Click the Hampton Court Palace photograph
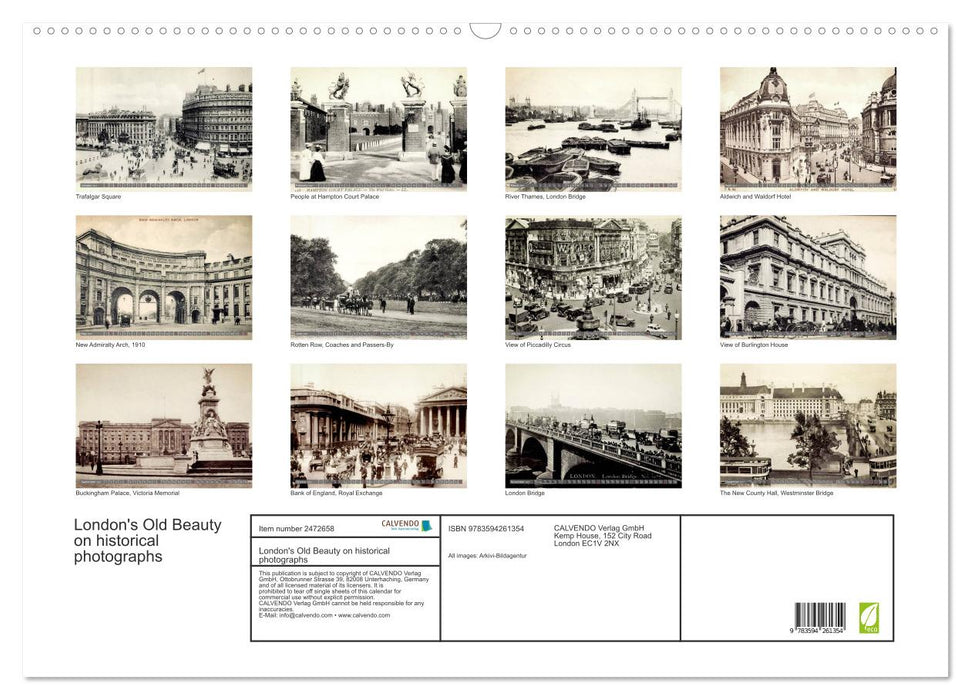Image resolution: width=971 pixels, height=700 pixels. (378, 129)
